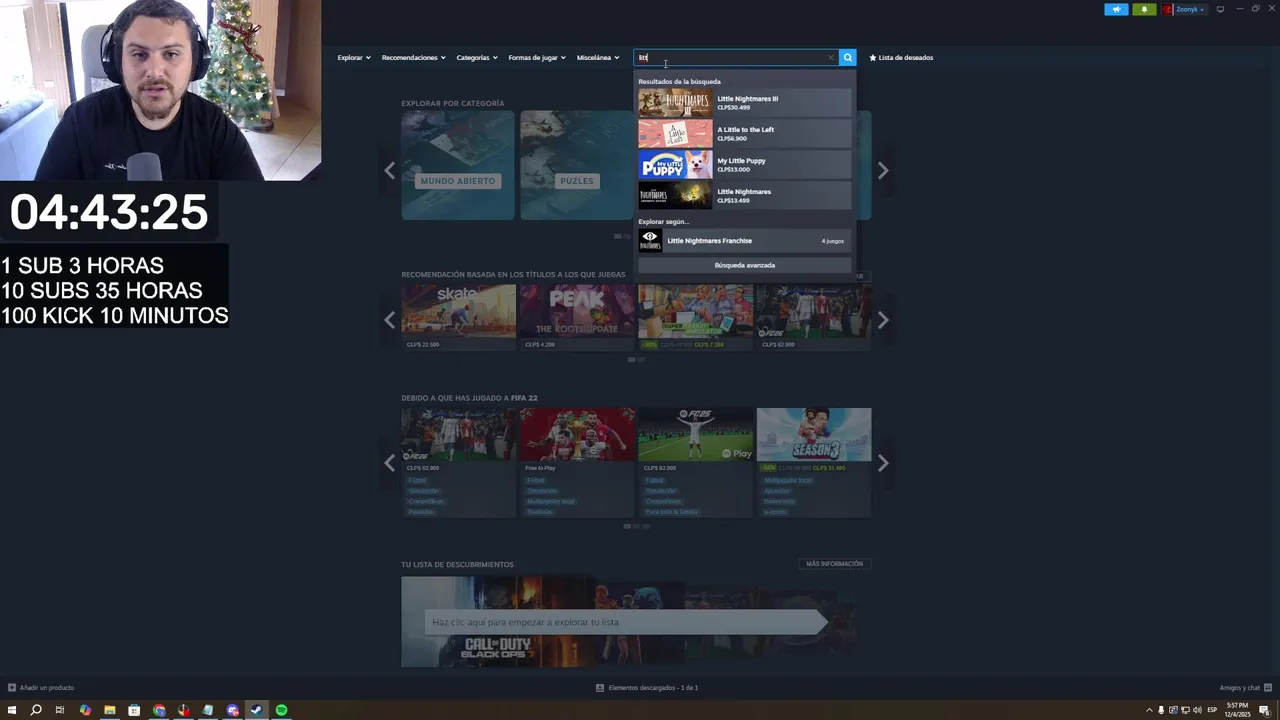Open the Lista de deseados wishlist
The height and width of the screenshot is (720, 1280).
tap(901, 57)
